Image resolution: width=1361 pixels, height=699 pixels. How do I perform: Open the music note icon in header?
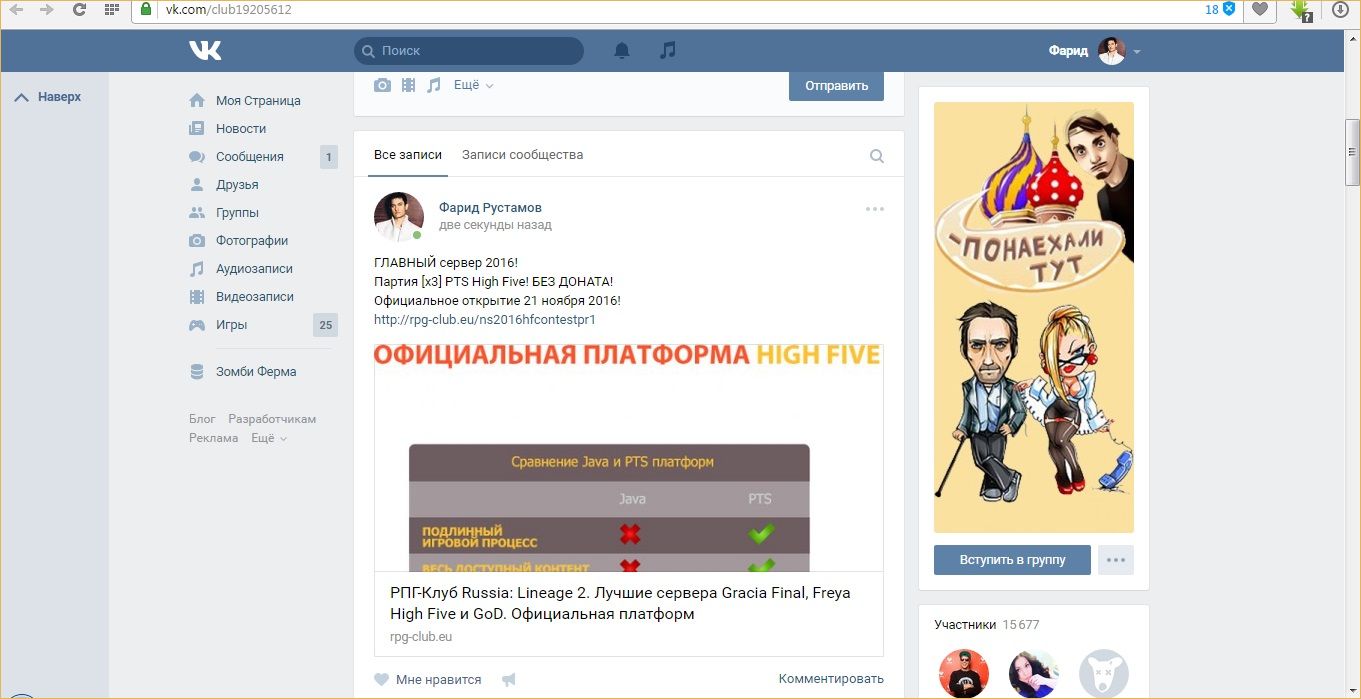[668, 51]
